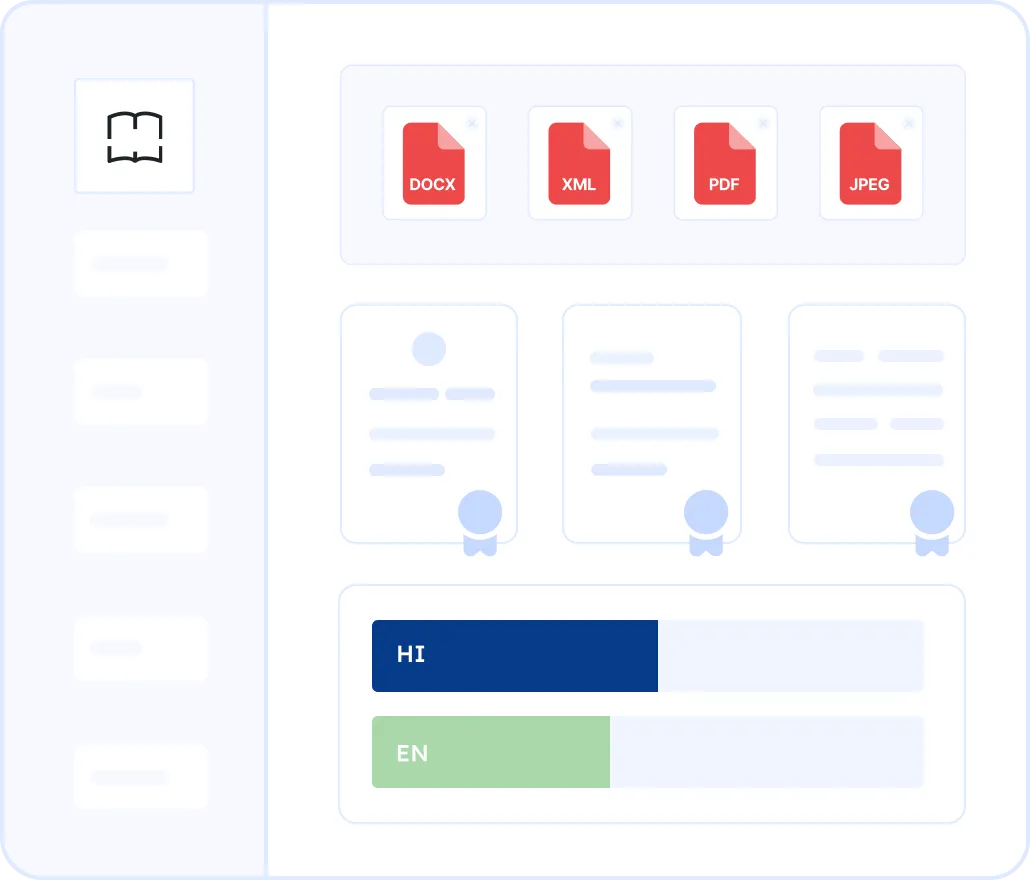Select the bottom-most sidebar menu item
The width and height of the screenshot is (1030, 880).
point(141,777)
